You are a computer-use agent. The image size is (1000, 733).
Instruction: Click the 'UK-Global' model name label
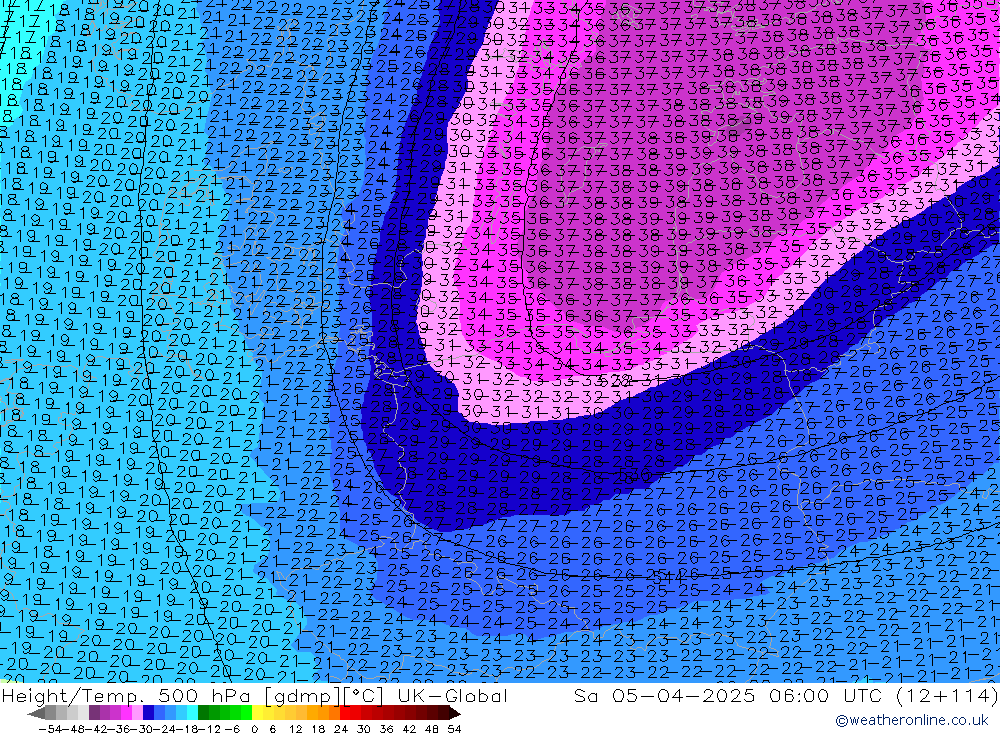[x=452, y=695]
